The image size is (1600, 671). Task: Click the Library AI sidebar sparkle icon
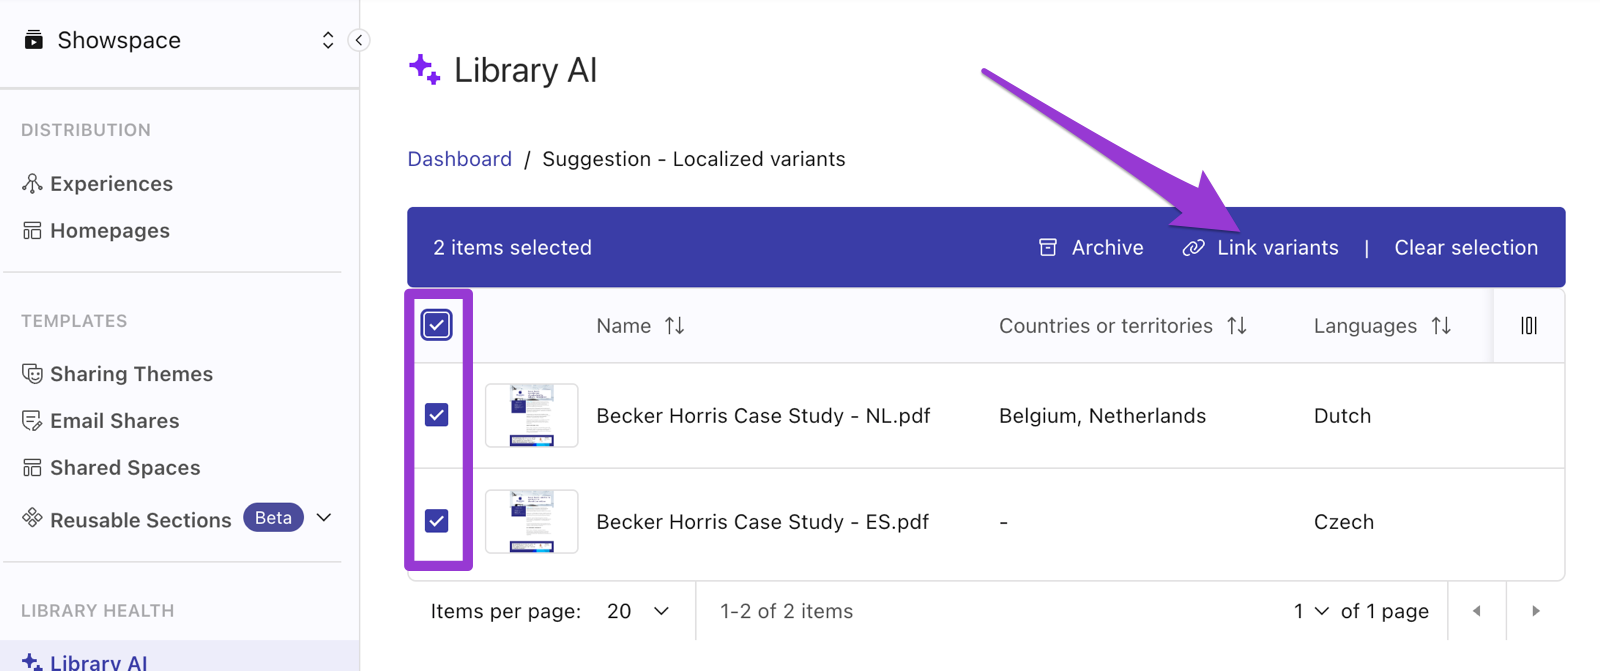(x=32, y=662)
